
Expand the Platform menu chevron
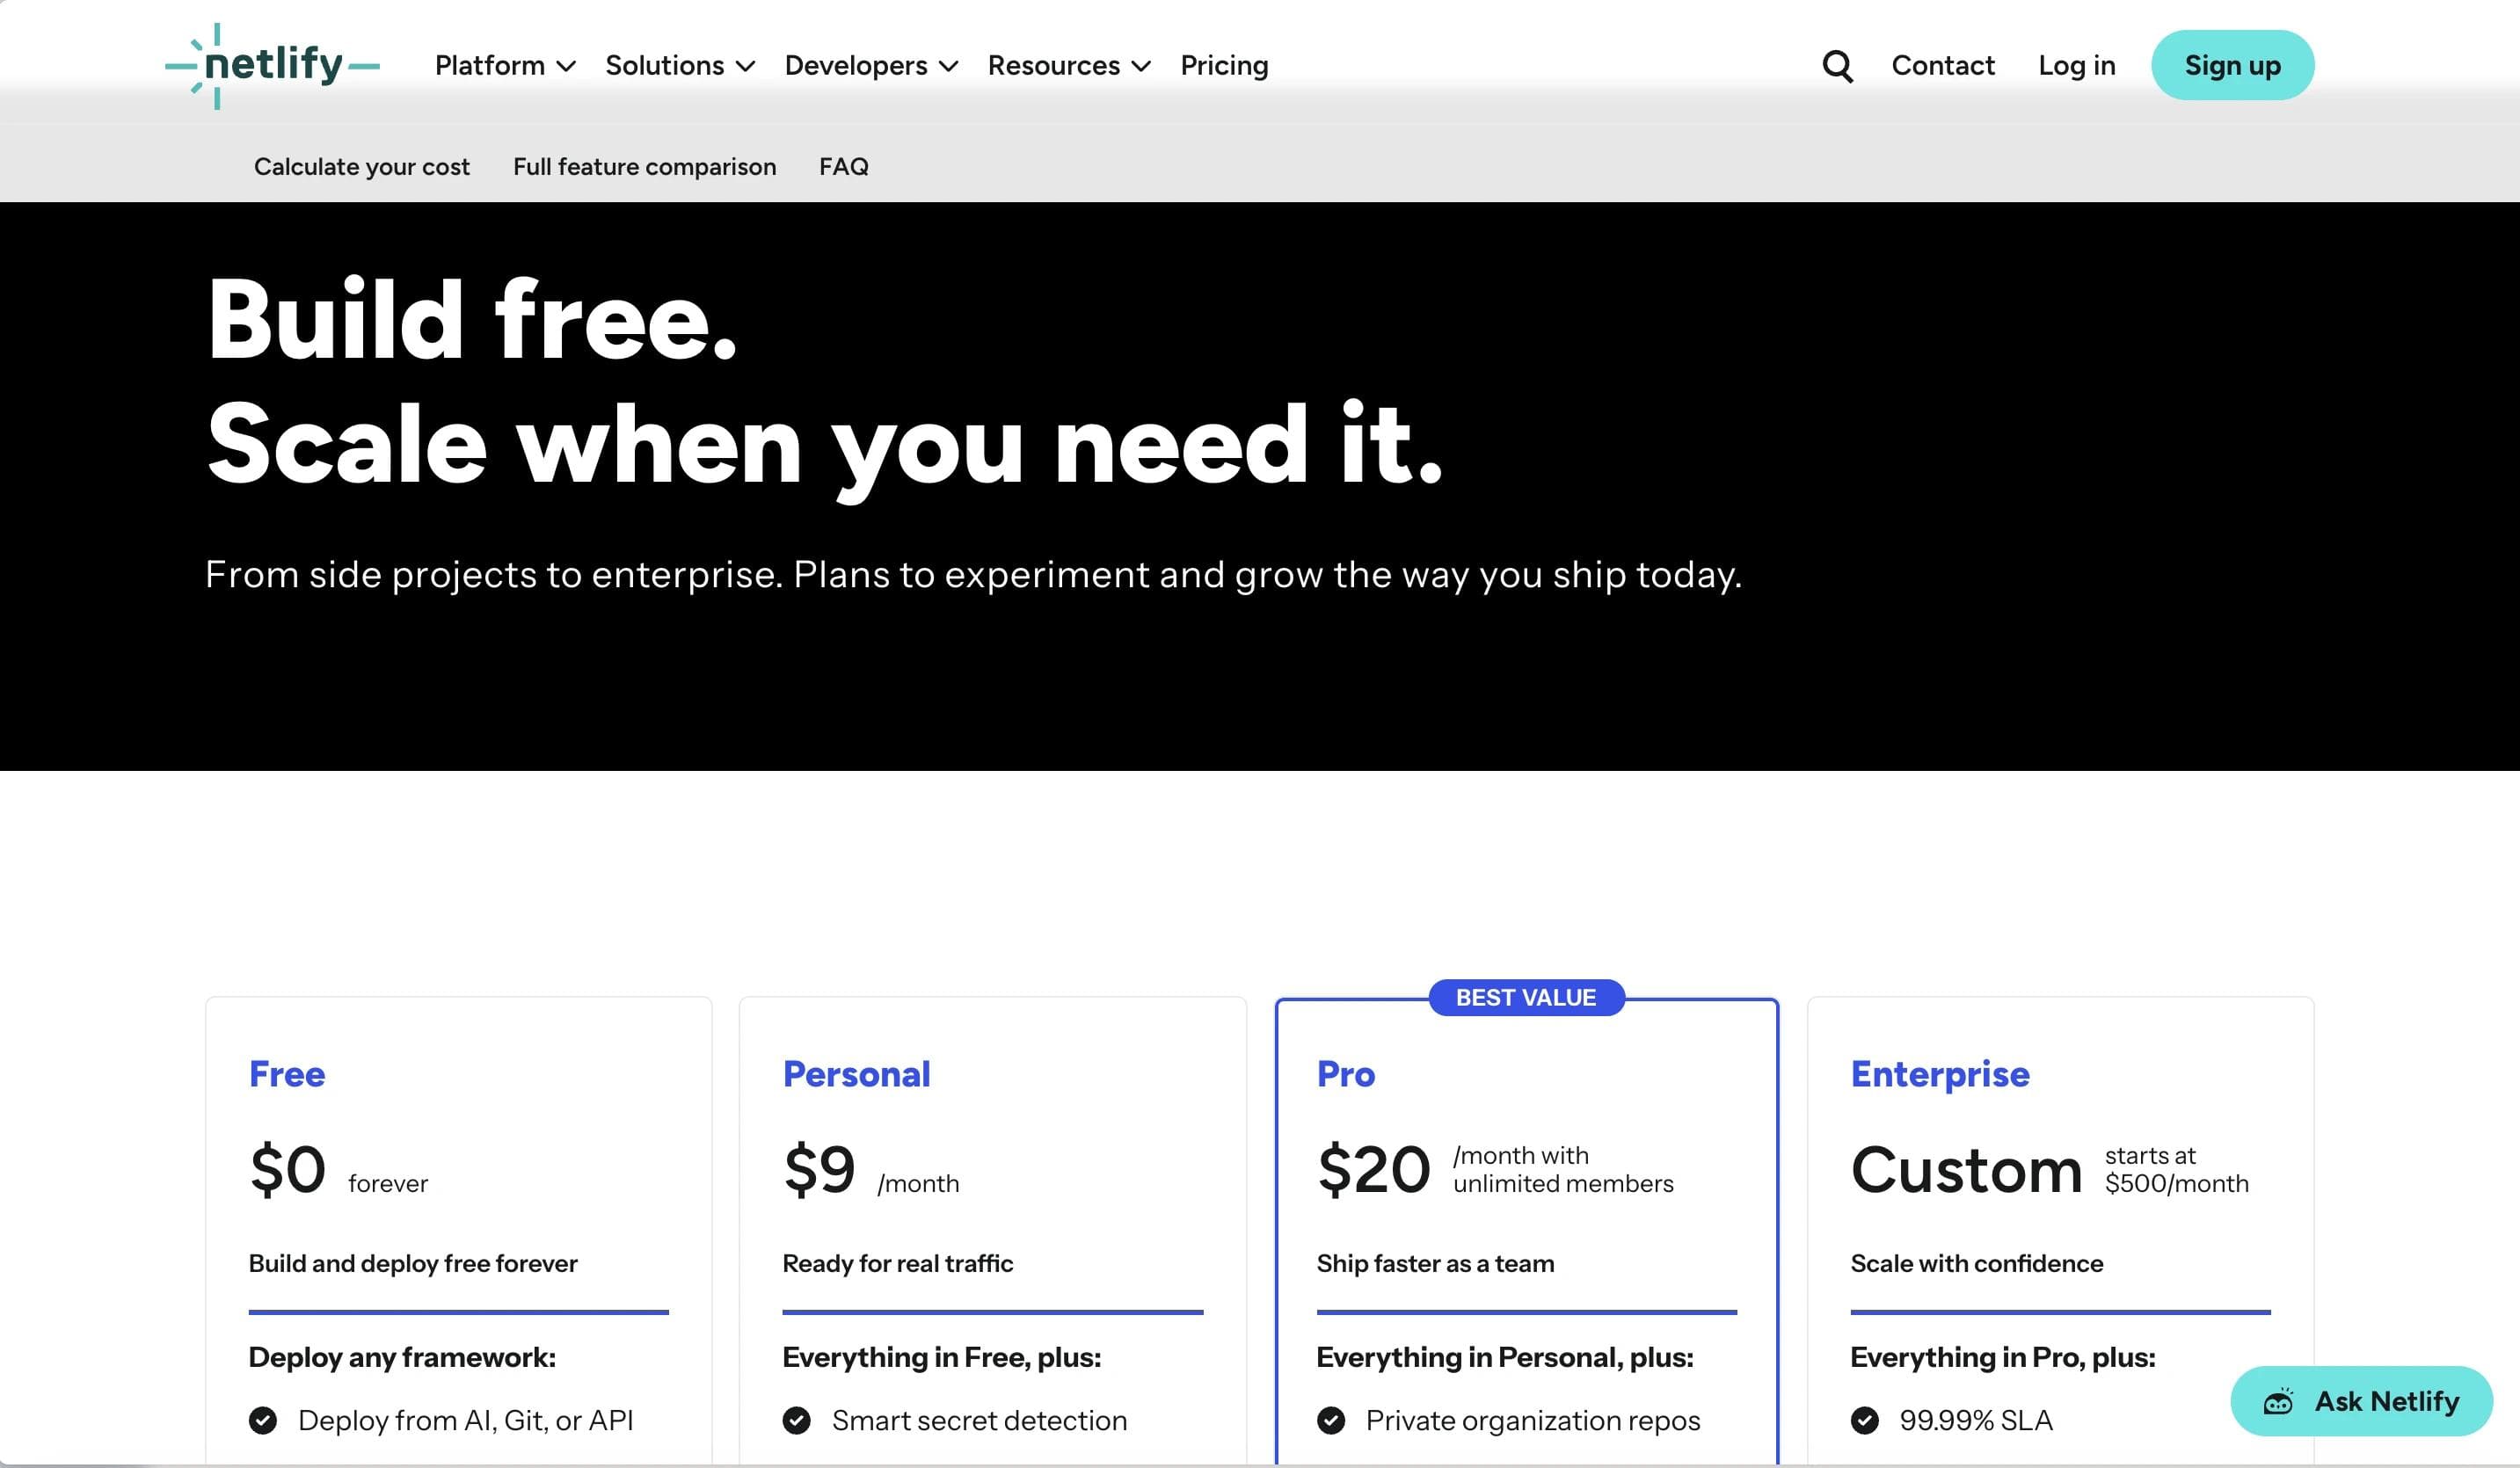pos(566,67)
